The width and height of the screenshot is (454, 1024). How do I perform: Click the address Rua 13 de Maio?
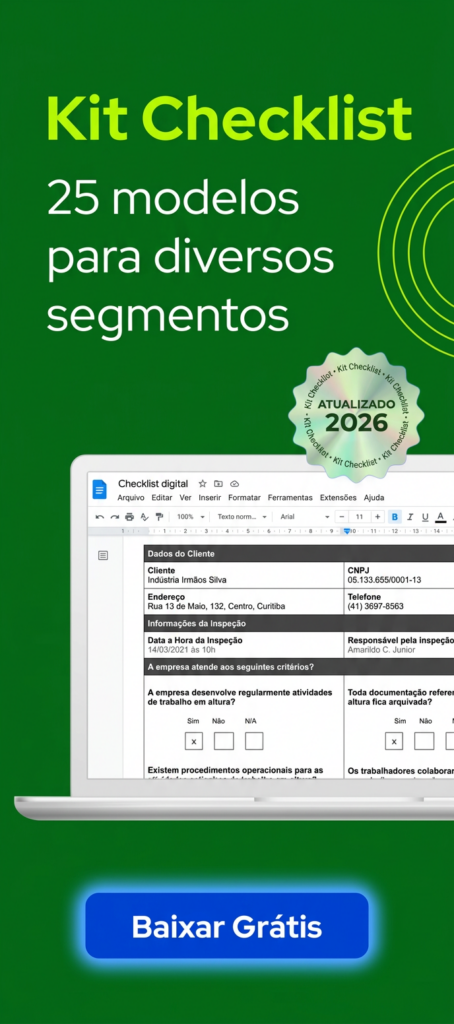[216, 606]
